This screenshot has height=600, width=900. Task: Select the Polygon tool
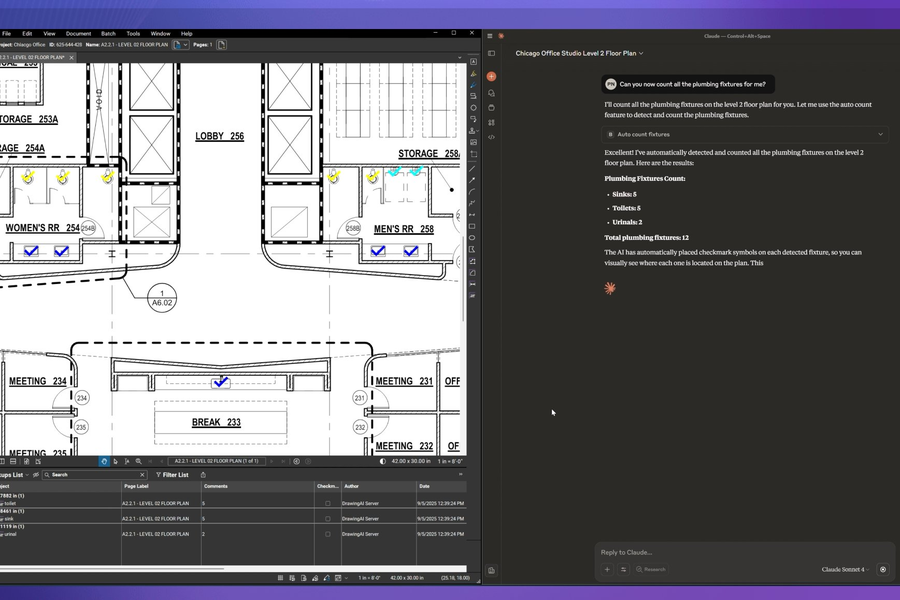tap(472, 249)
